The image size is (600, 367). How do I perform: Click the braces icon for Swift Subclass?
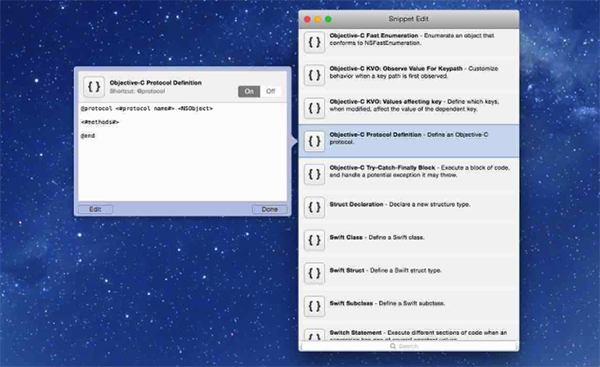pos(314,306)
